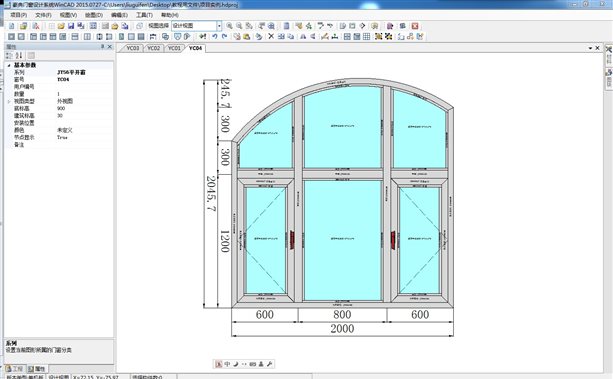Click the undo arrow icon
The height and width of the screenshot is (379, 613).
pos(215,36)
